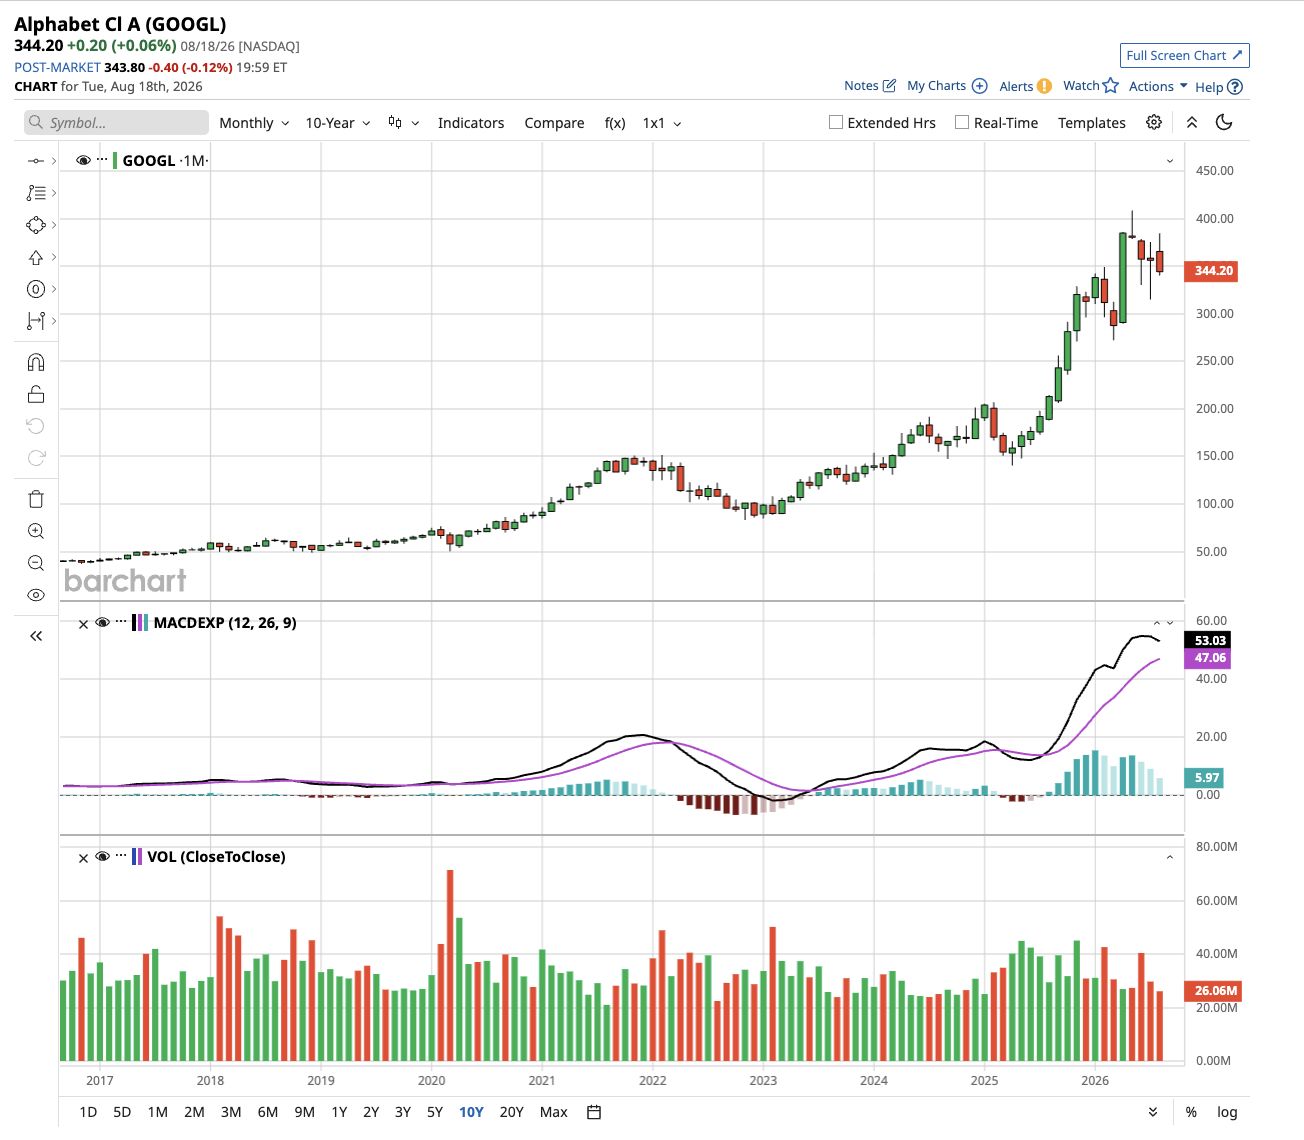
Task: Click the Symbol search input field
Action: pos(116,123)
